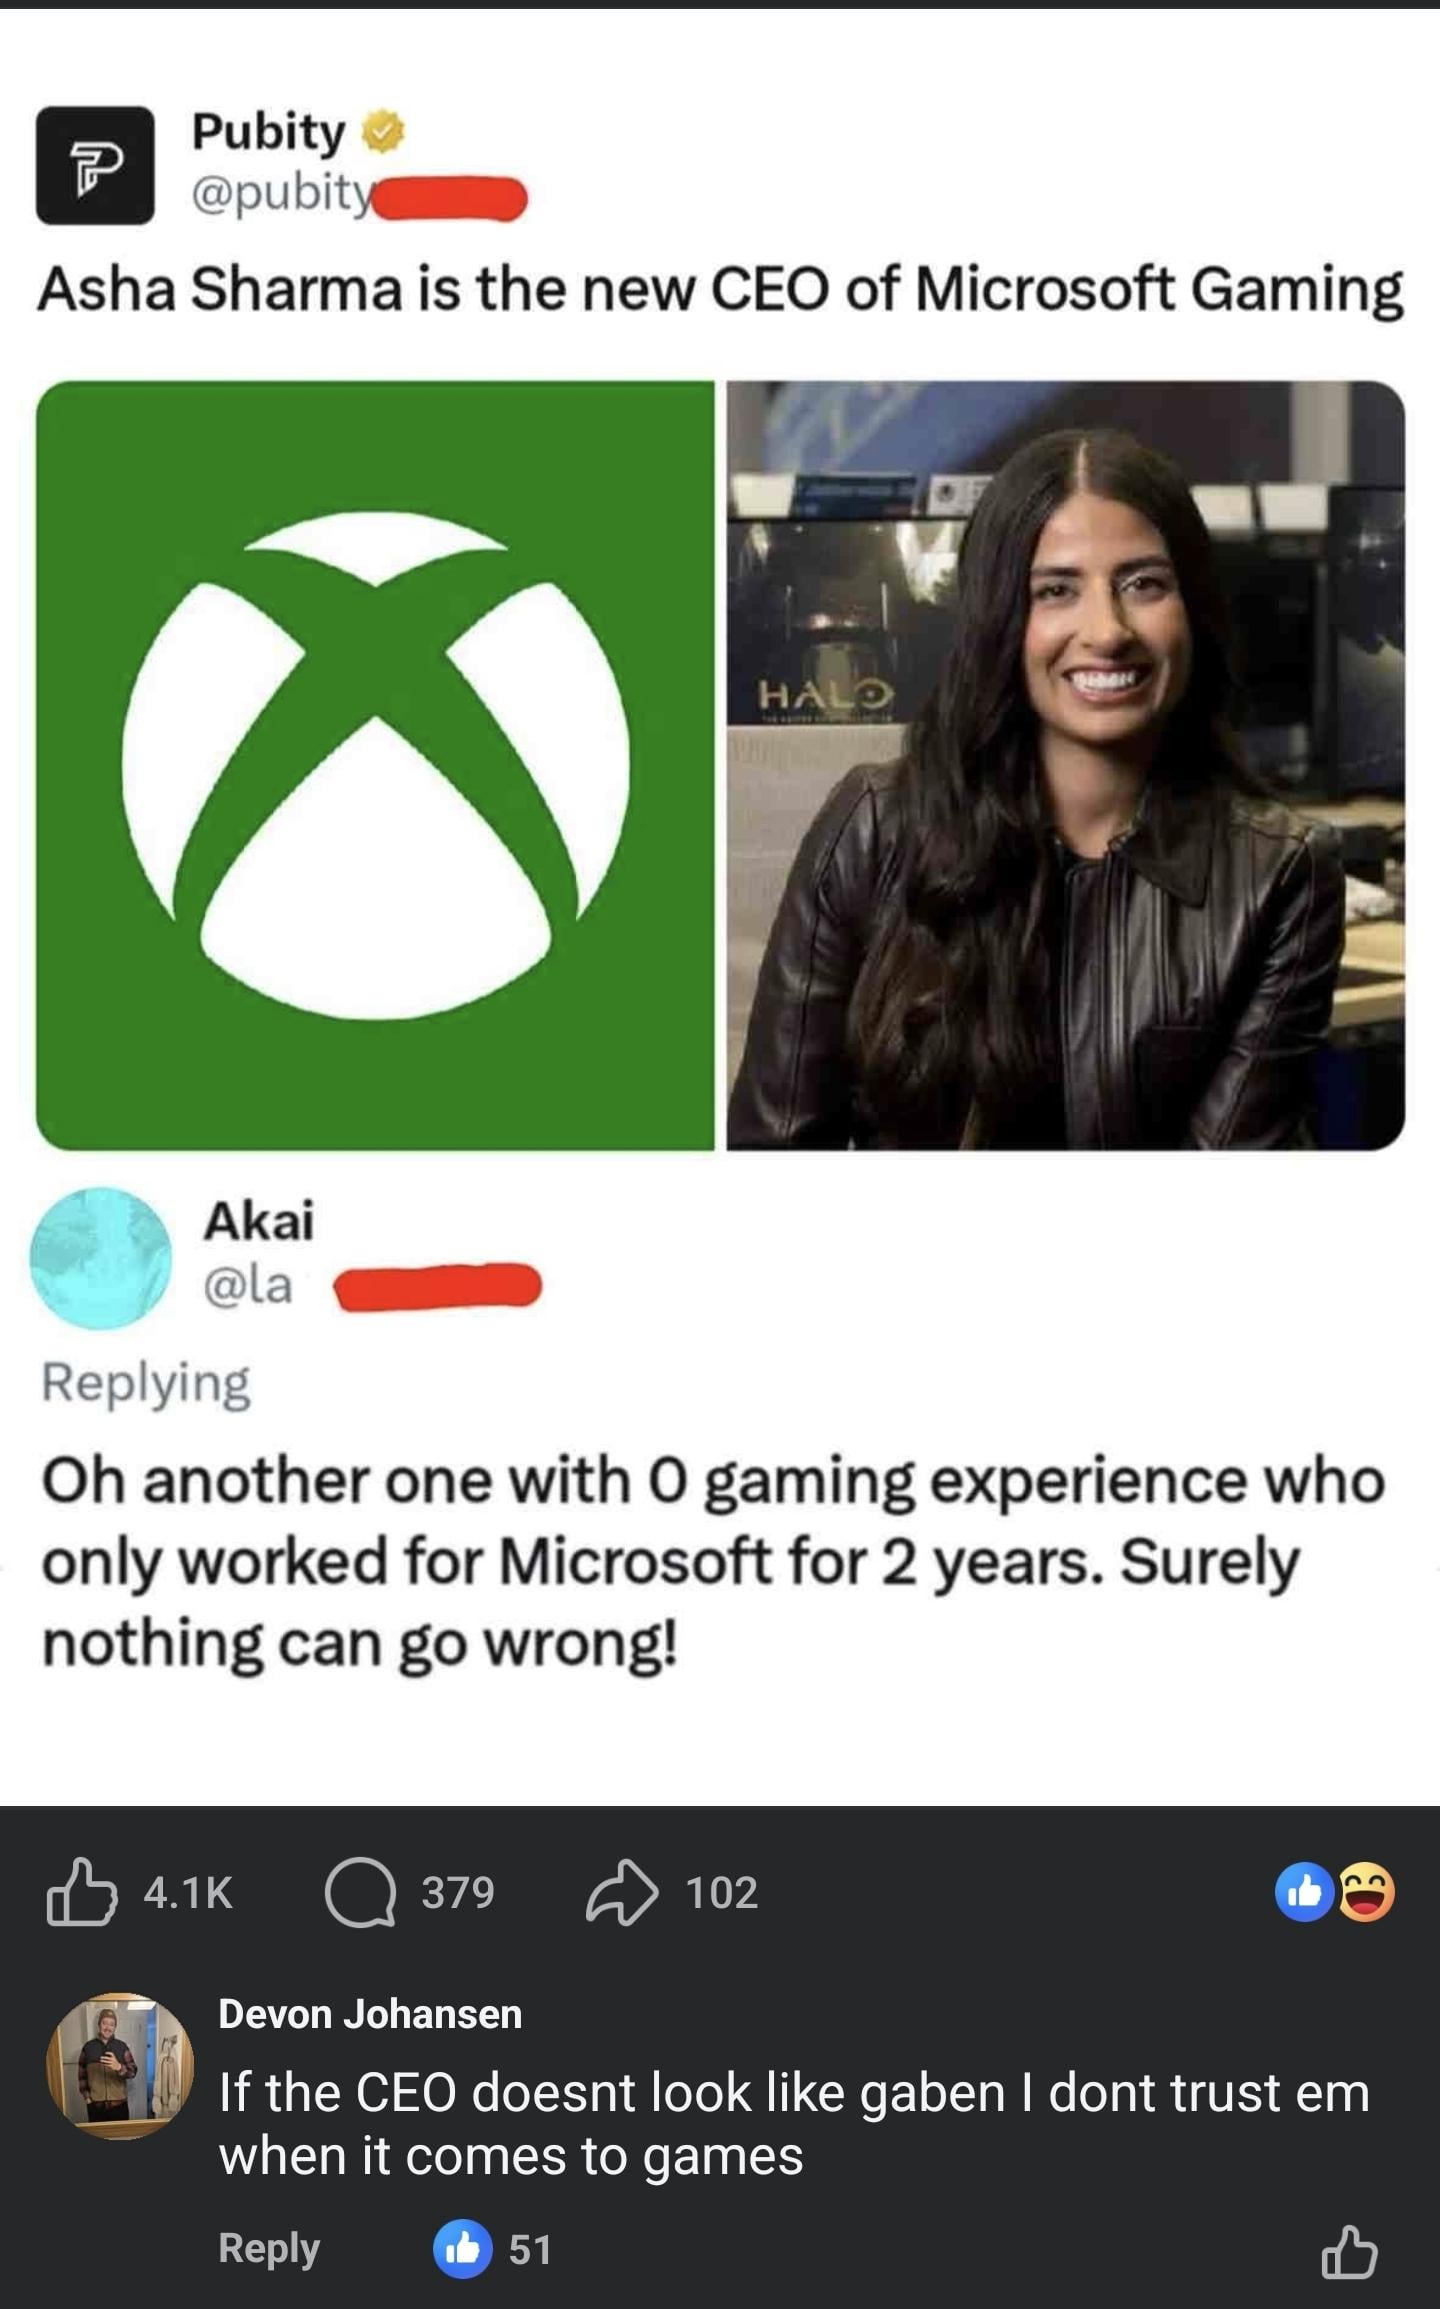Like the post with the thumbs-up icon
This screenshot has height=2309, width=1440.
pyautogui.click(x=81, y=1891)
